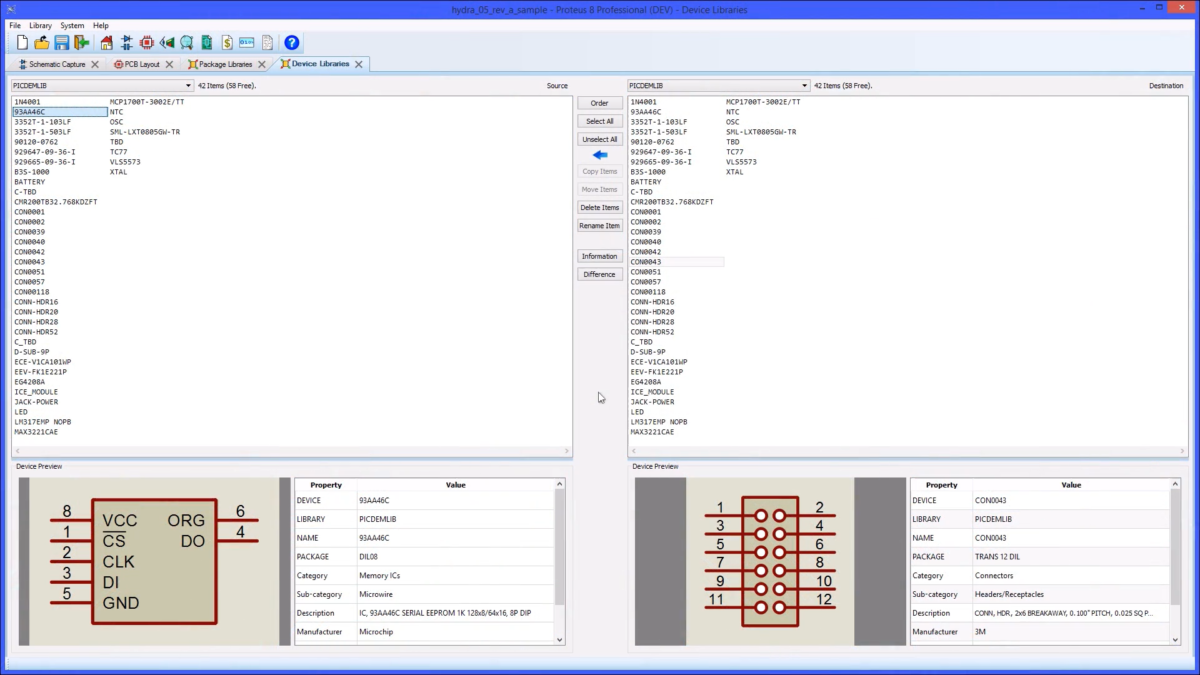The width and height of the screenshot is (1200, 675).
Task: Click the Move Items button
Action: point(600,189)
